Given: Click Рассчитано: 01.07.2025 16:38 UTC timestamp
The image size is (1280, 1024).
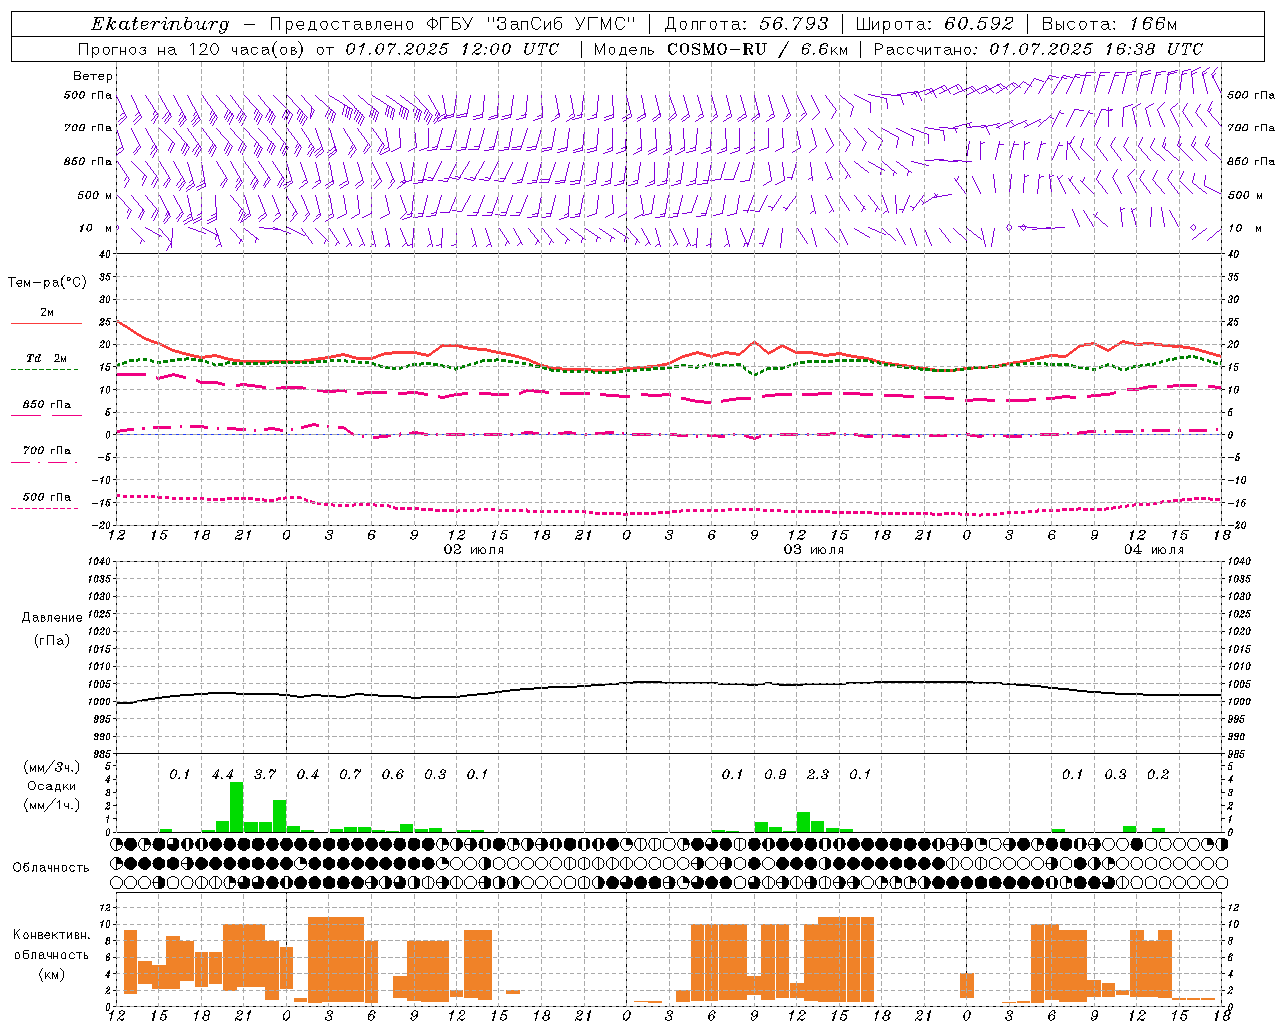Looking at the screenshot, I should (1038, 49).
